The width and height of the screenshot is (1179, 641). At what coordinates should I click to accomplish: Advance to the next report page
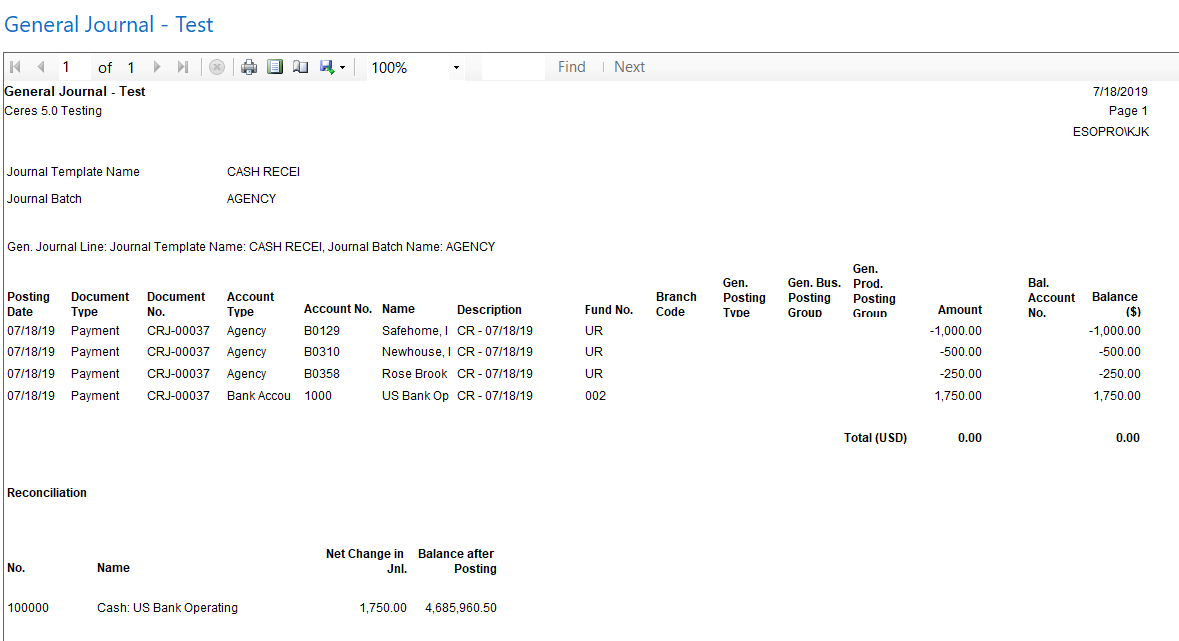tap(157, 67)
